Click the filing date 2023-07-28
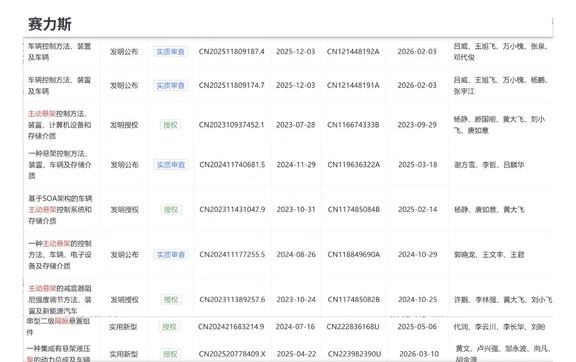The width and height of the screenshot is (576, 362). (x=296, y=125)
